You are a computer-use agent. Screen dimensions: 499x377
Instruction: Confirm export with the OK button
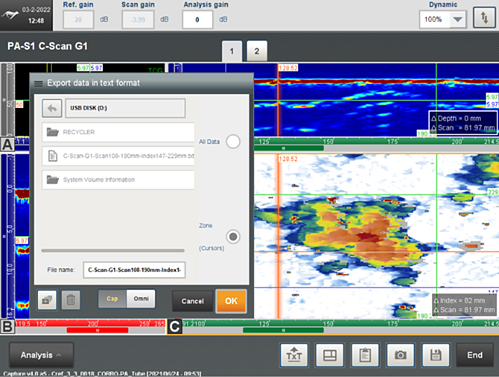(x=231, y=301)
